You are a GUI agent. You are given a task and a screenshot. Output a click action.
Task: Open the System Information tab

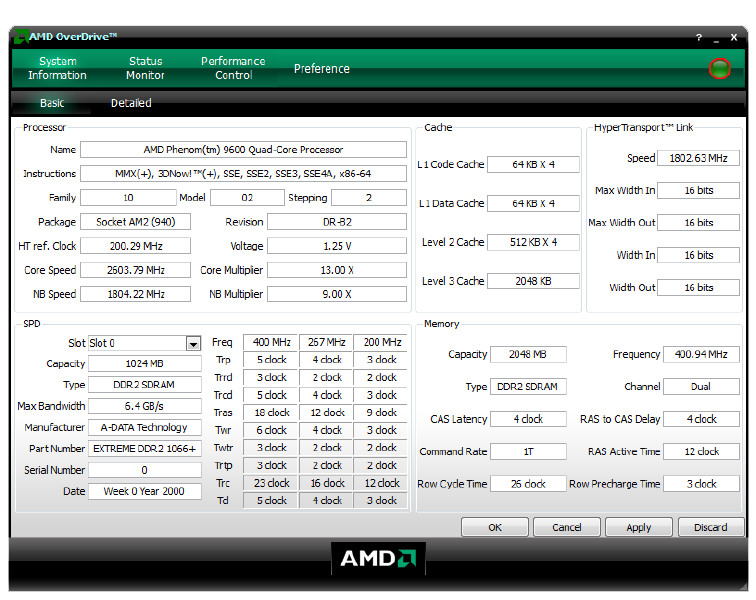57,68
